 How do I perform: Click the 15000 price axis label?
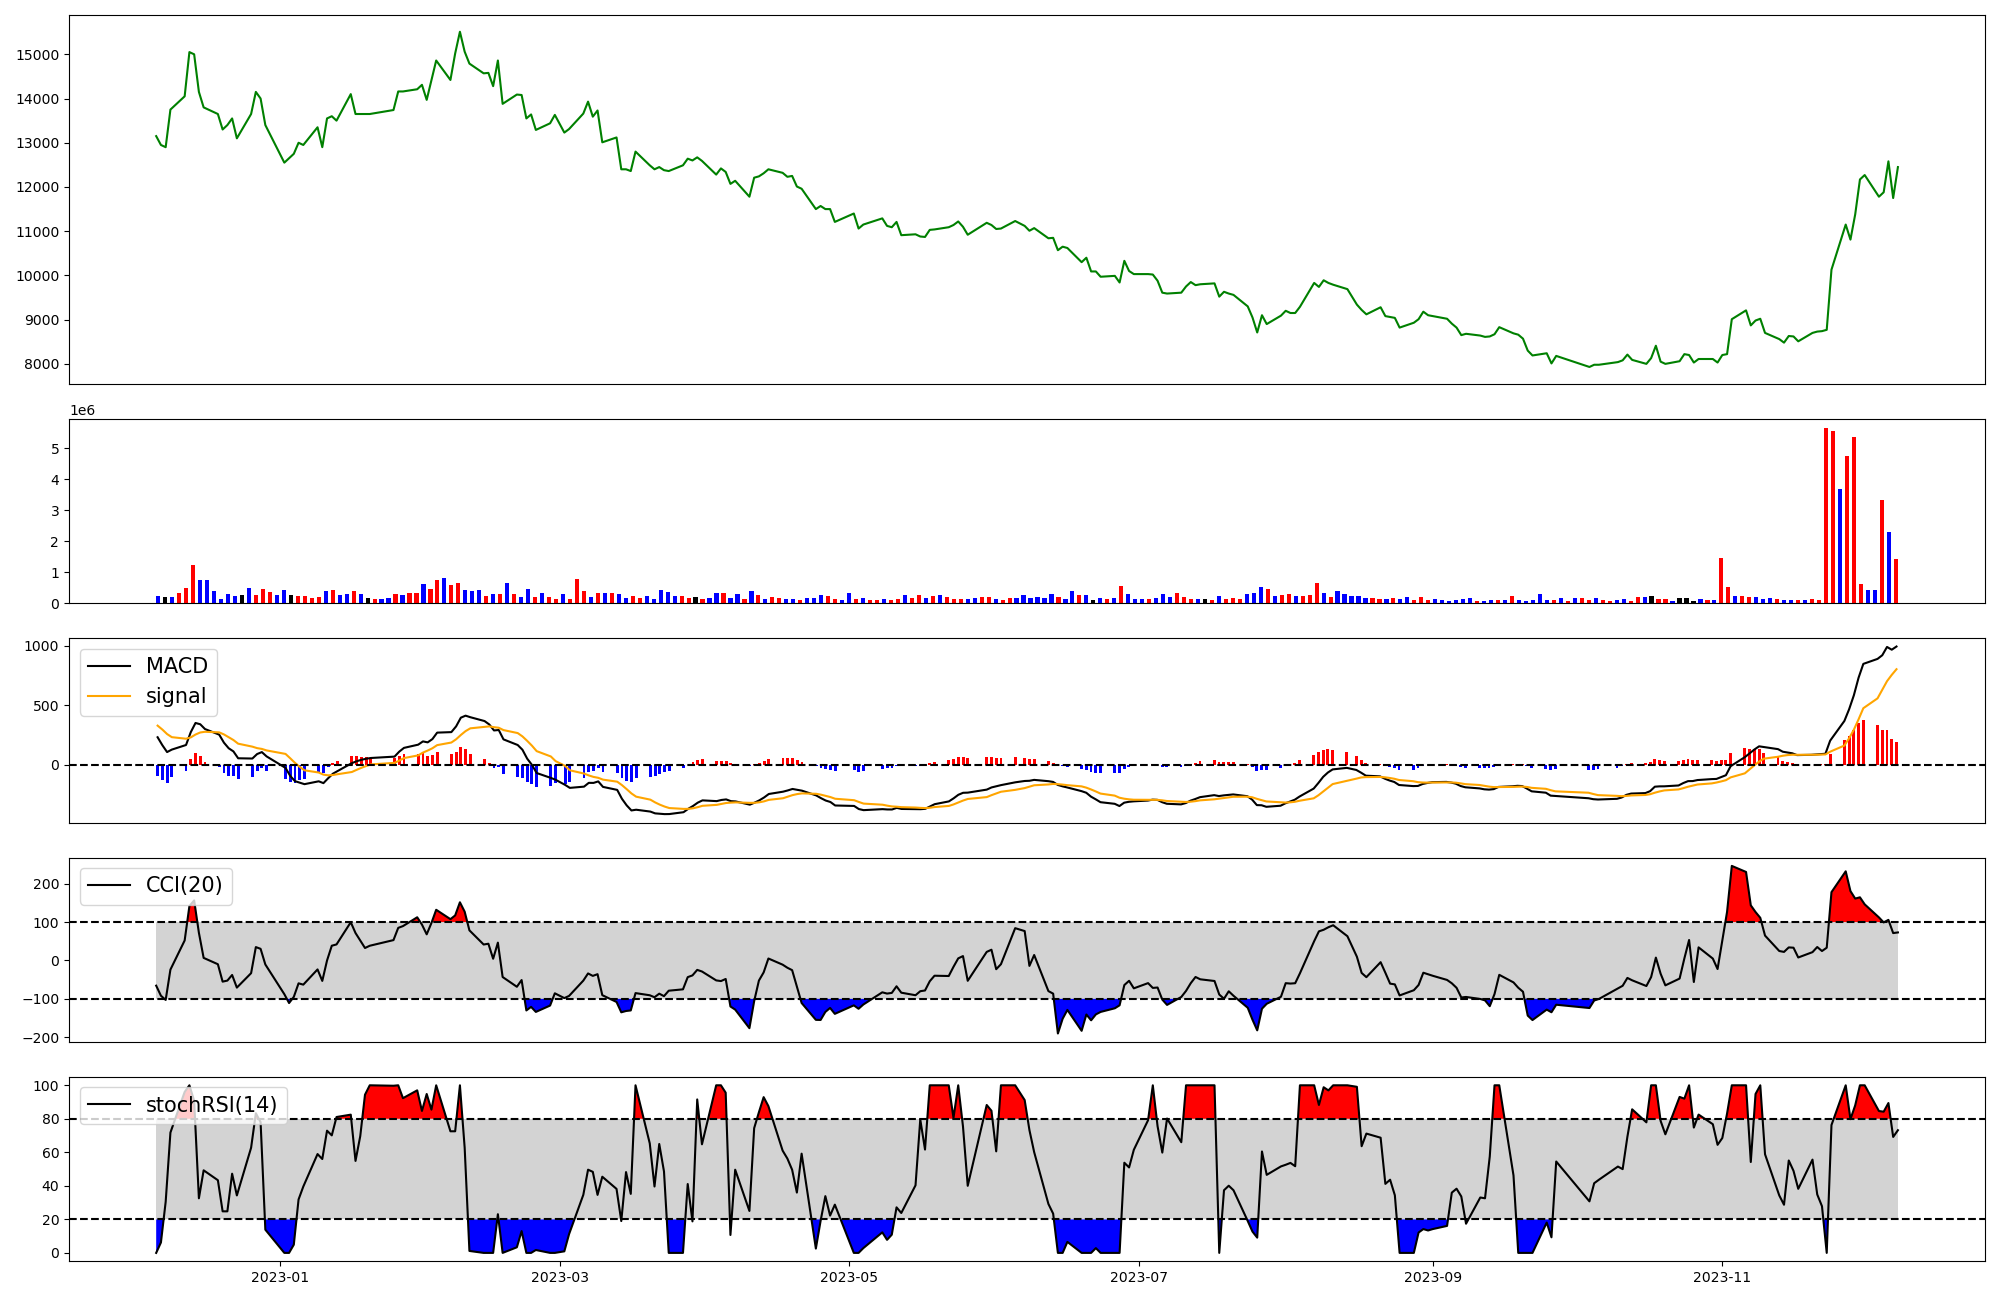(38, 55)
